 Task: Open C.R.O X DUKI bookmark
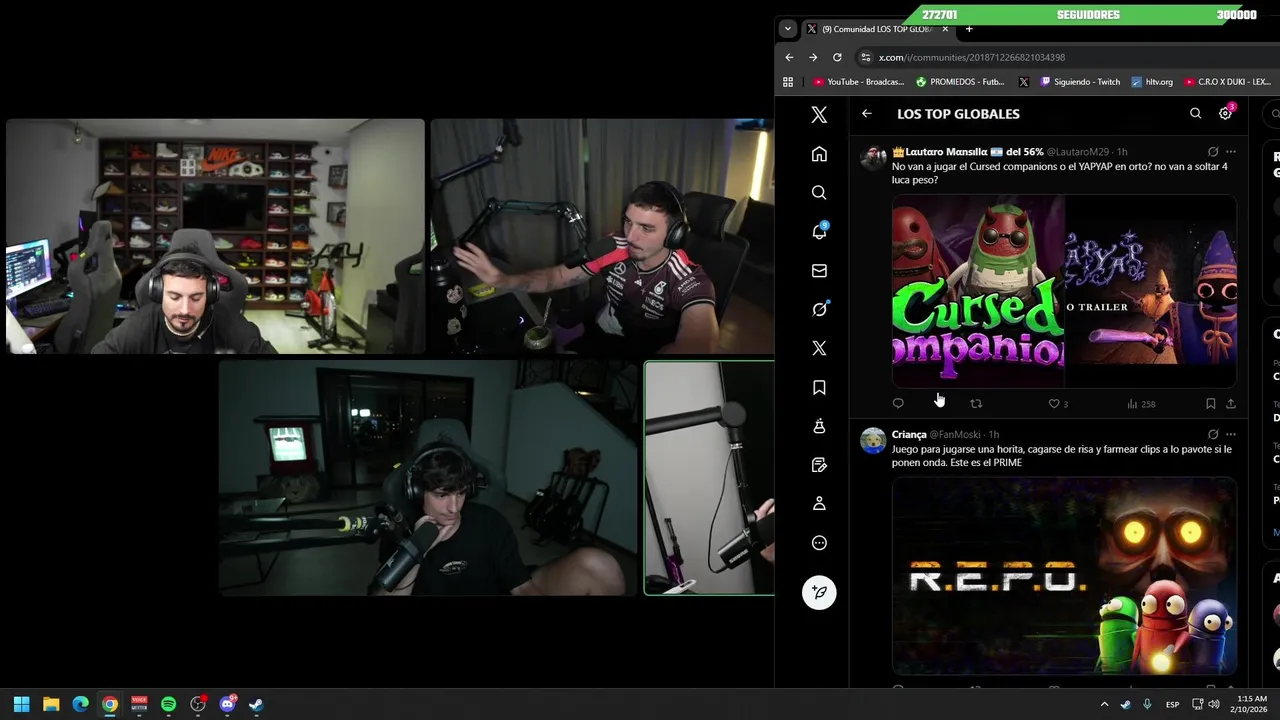pyautogui.click(x=1227, y=82)
